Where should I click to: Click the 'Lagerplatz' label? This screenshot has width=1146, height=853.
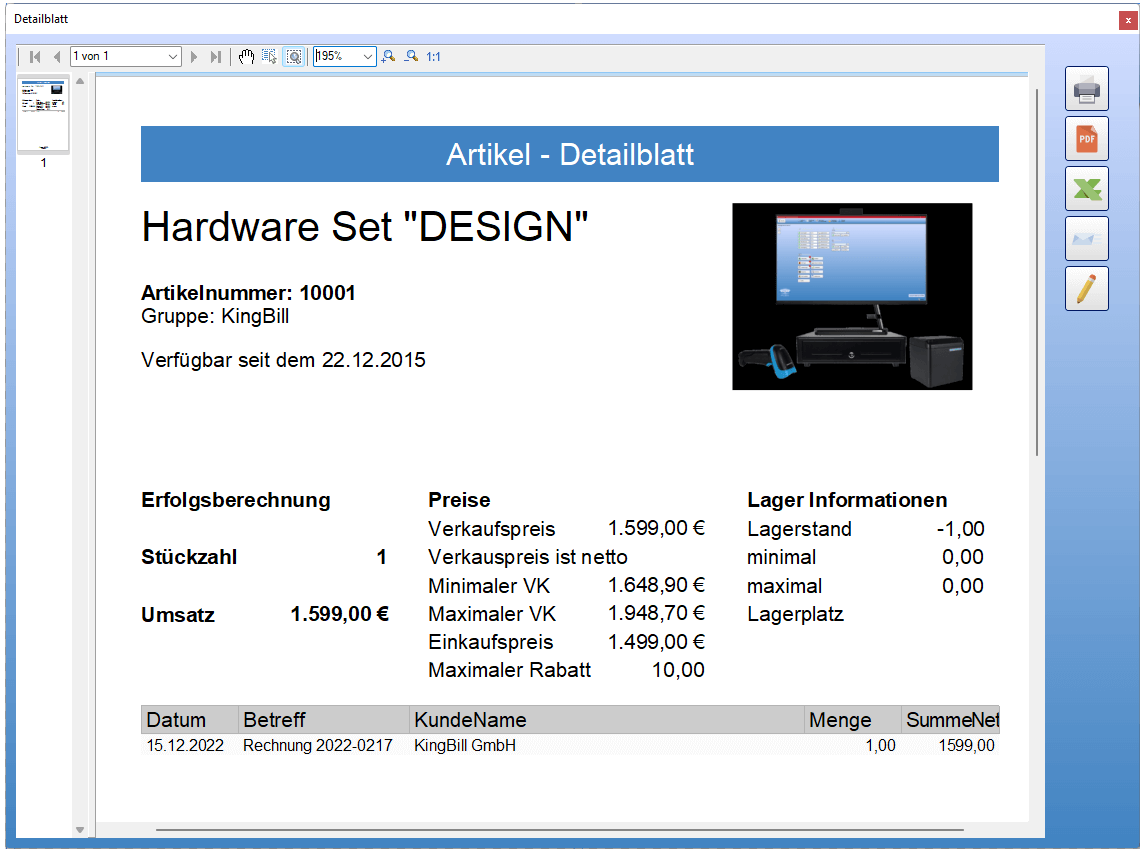[x=795, y=614]
